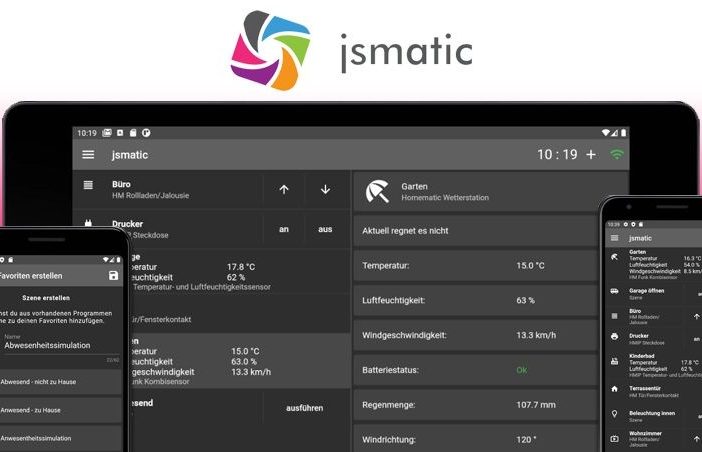Tap the Terrassentür home icon
Screen dimensions: 702x452
click(x=614, y=389)
